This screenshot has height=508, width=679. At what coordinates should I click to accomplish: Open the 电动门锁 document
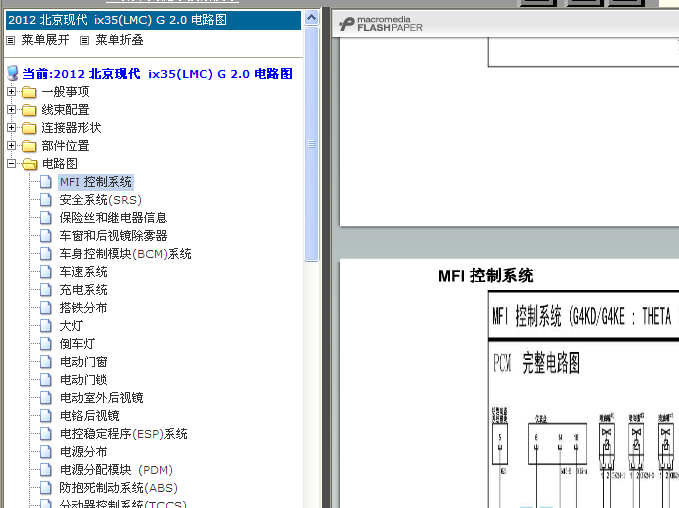coord(84,380)
